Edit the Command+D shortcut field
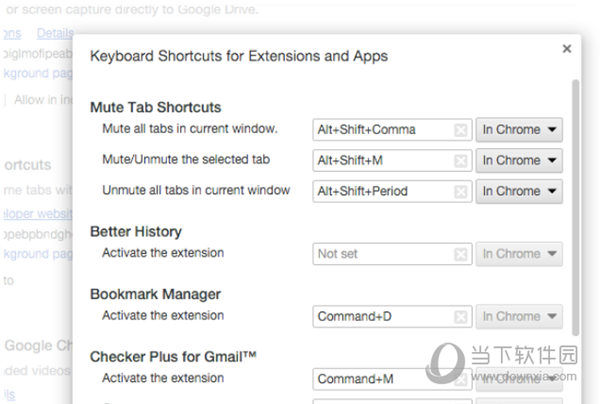600x404 pixels. point(392,316)
